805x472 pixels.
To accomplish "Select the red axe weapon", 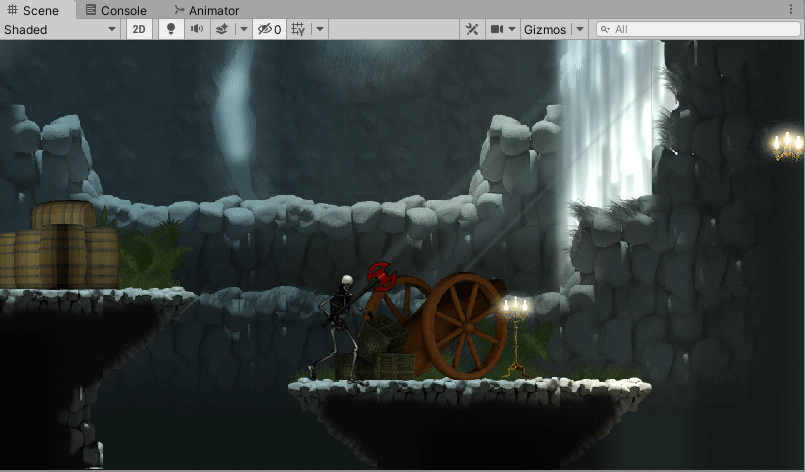I will [381, 276].
